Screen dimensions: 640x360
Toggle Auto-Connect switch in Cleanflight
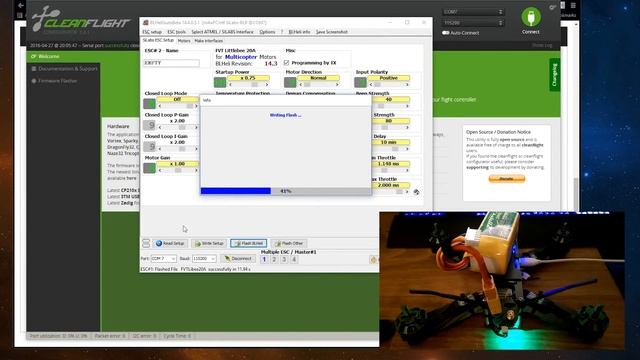[446, 33]
